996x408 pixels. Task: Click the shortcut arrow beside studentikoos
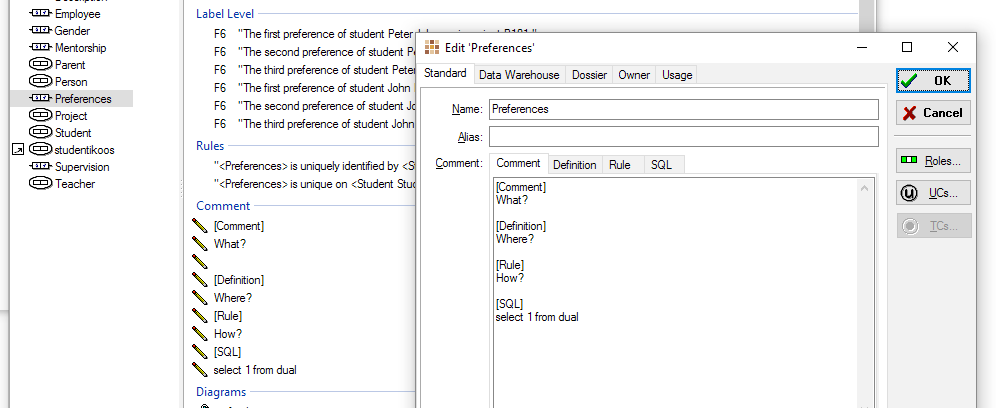[x=17, y=150]
